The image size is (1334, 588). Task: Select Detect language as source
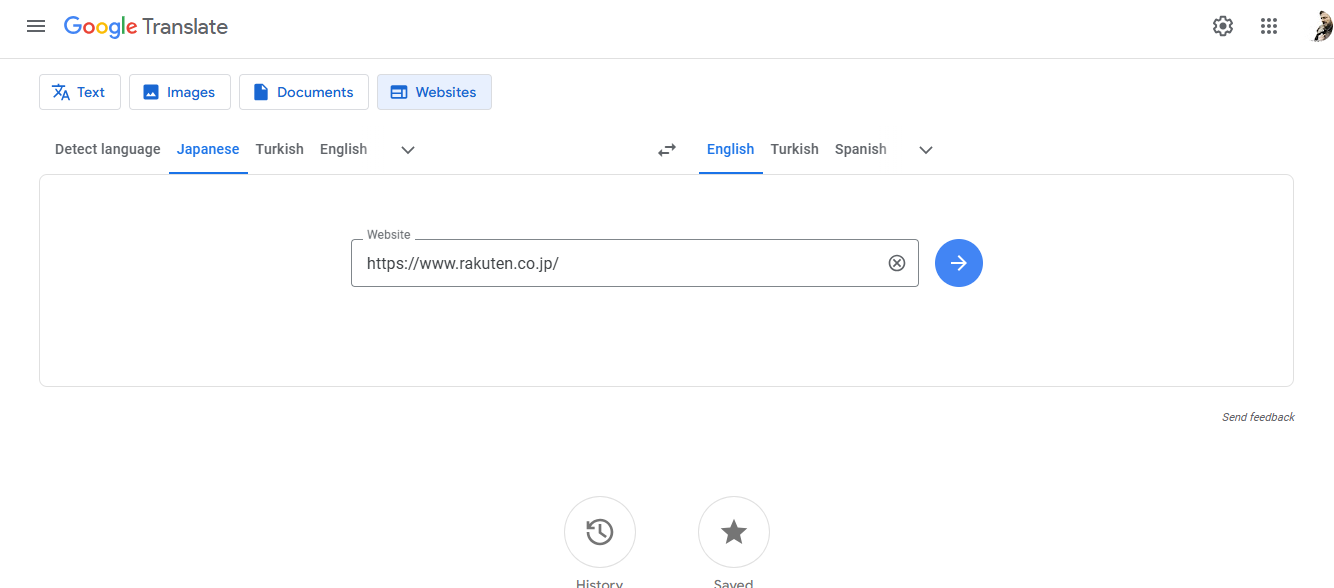point(107,149)
